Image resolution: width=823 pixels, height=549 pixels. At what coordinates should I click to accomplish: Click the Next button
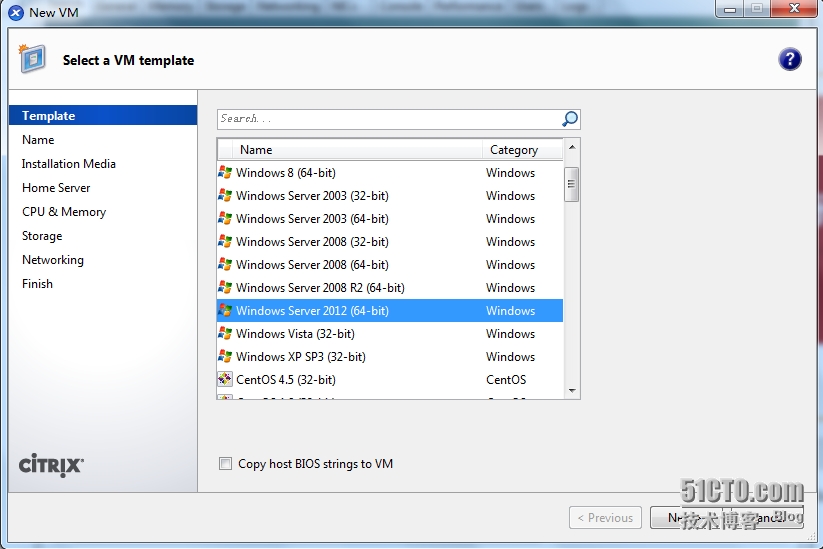685,518
